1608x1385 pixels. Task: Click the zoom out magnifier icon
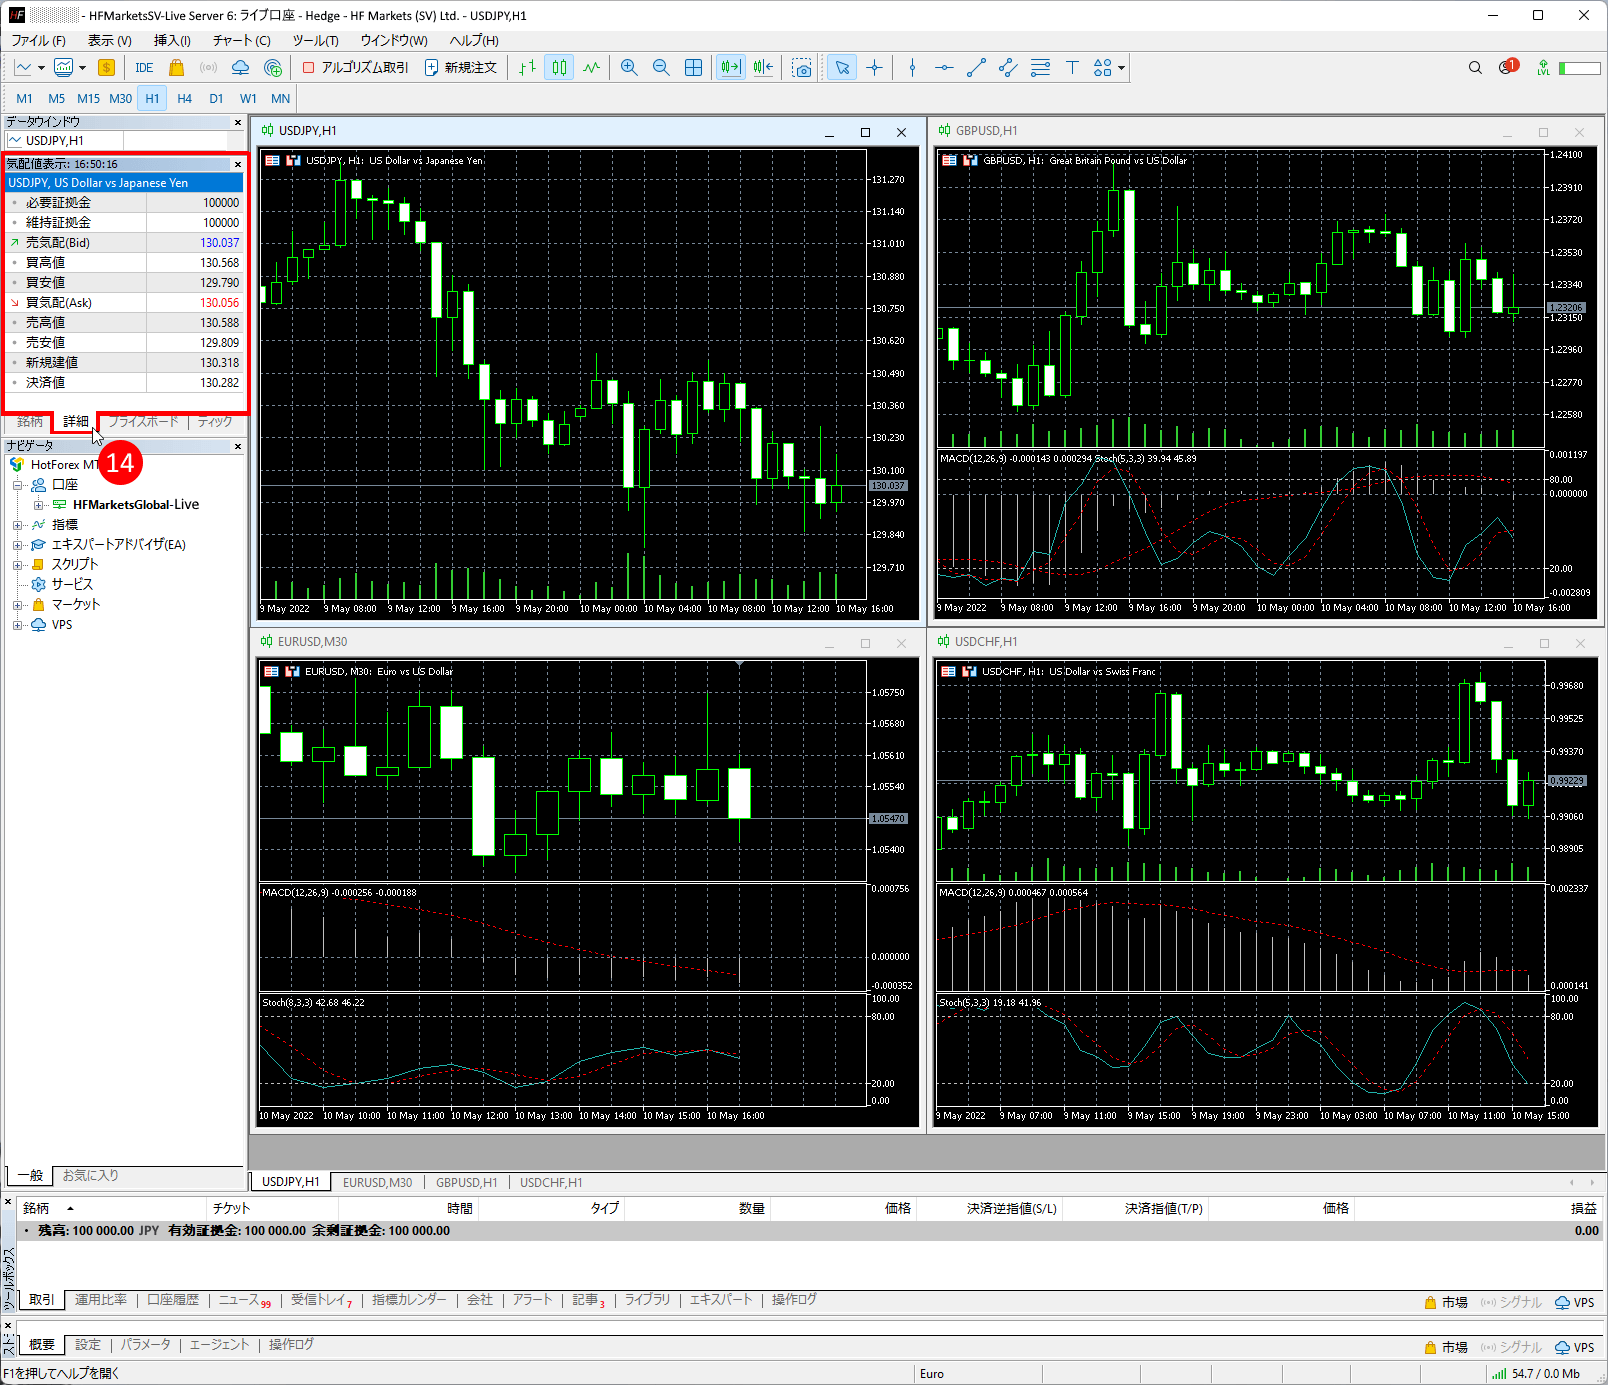click(661, 68)
